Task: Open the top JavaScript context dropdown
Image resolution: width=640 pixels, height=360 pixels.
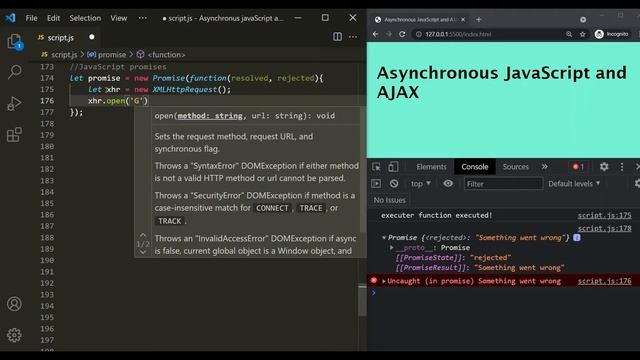Action: 420,184
